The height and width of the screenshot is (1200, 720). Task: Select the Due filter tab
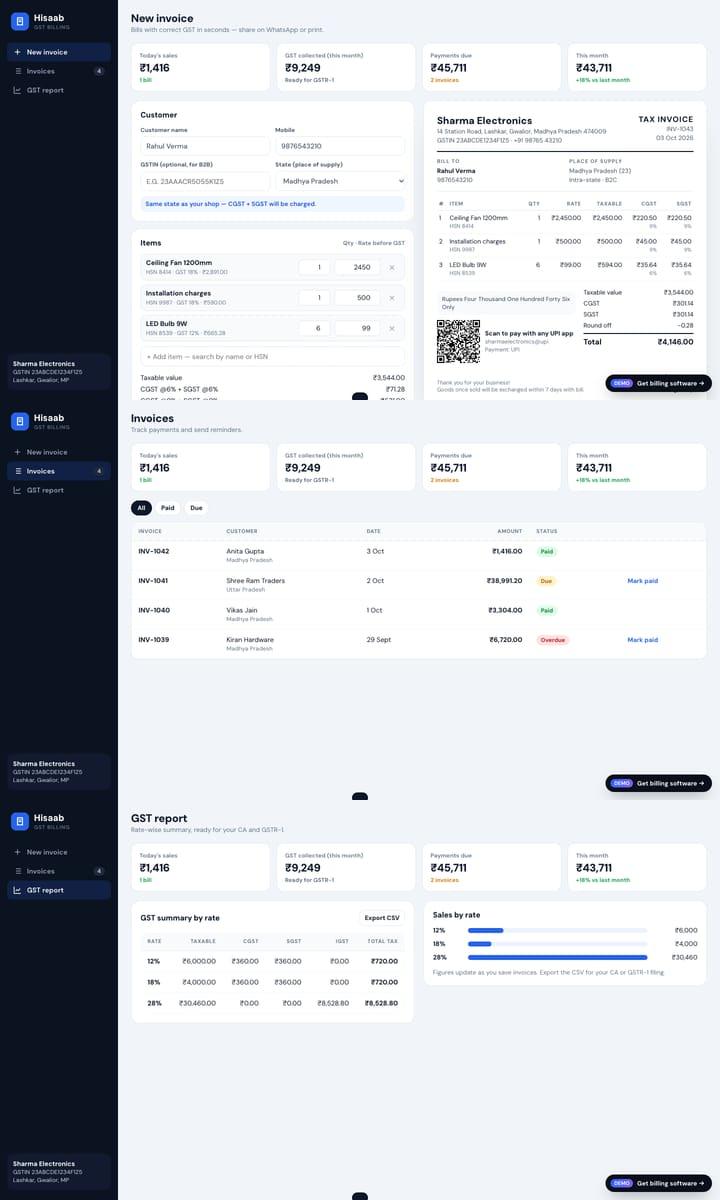196,508
